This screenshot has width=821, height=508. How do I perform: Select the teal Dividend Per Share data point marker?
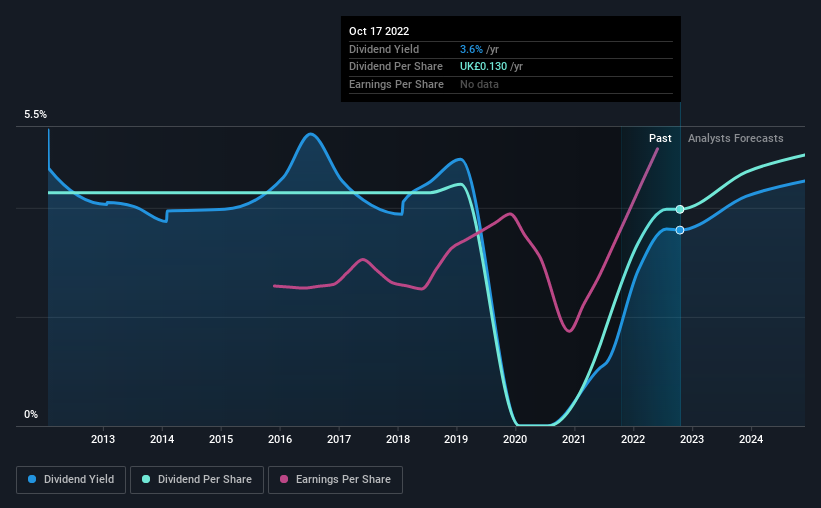coord(680,209)
